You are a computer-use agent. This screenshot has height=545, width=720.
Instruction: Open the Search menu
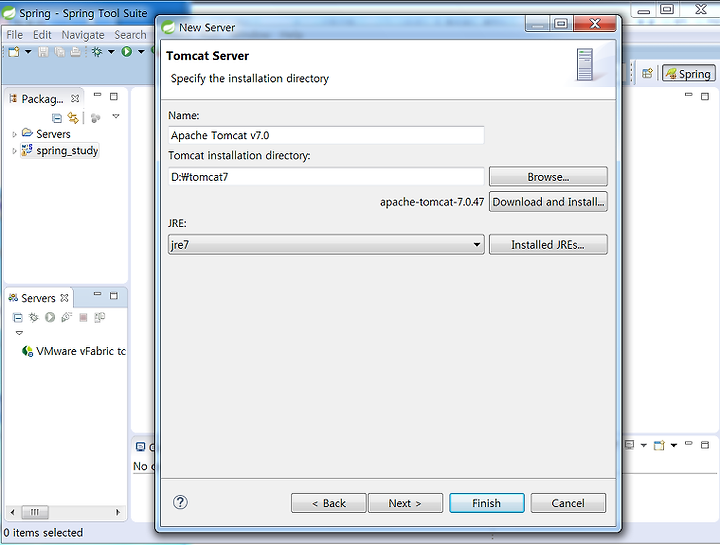tap(130, 35)
